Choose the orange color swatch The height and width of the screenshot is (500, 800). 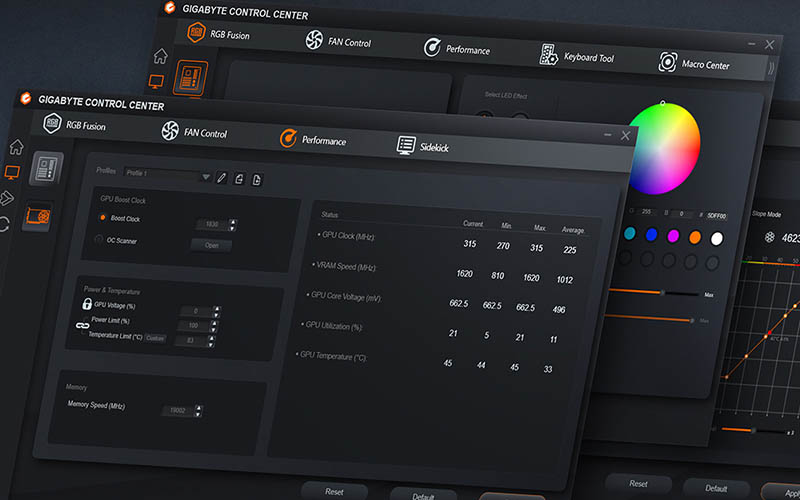[695, 237]
